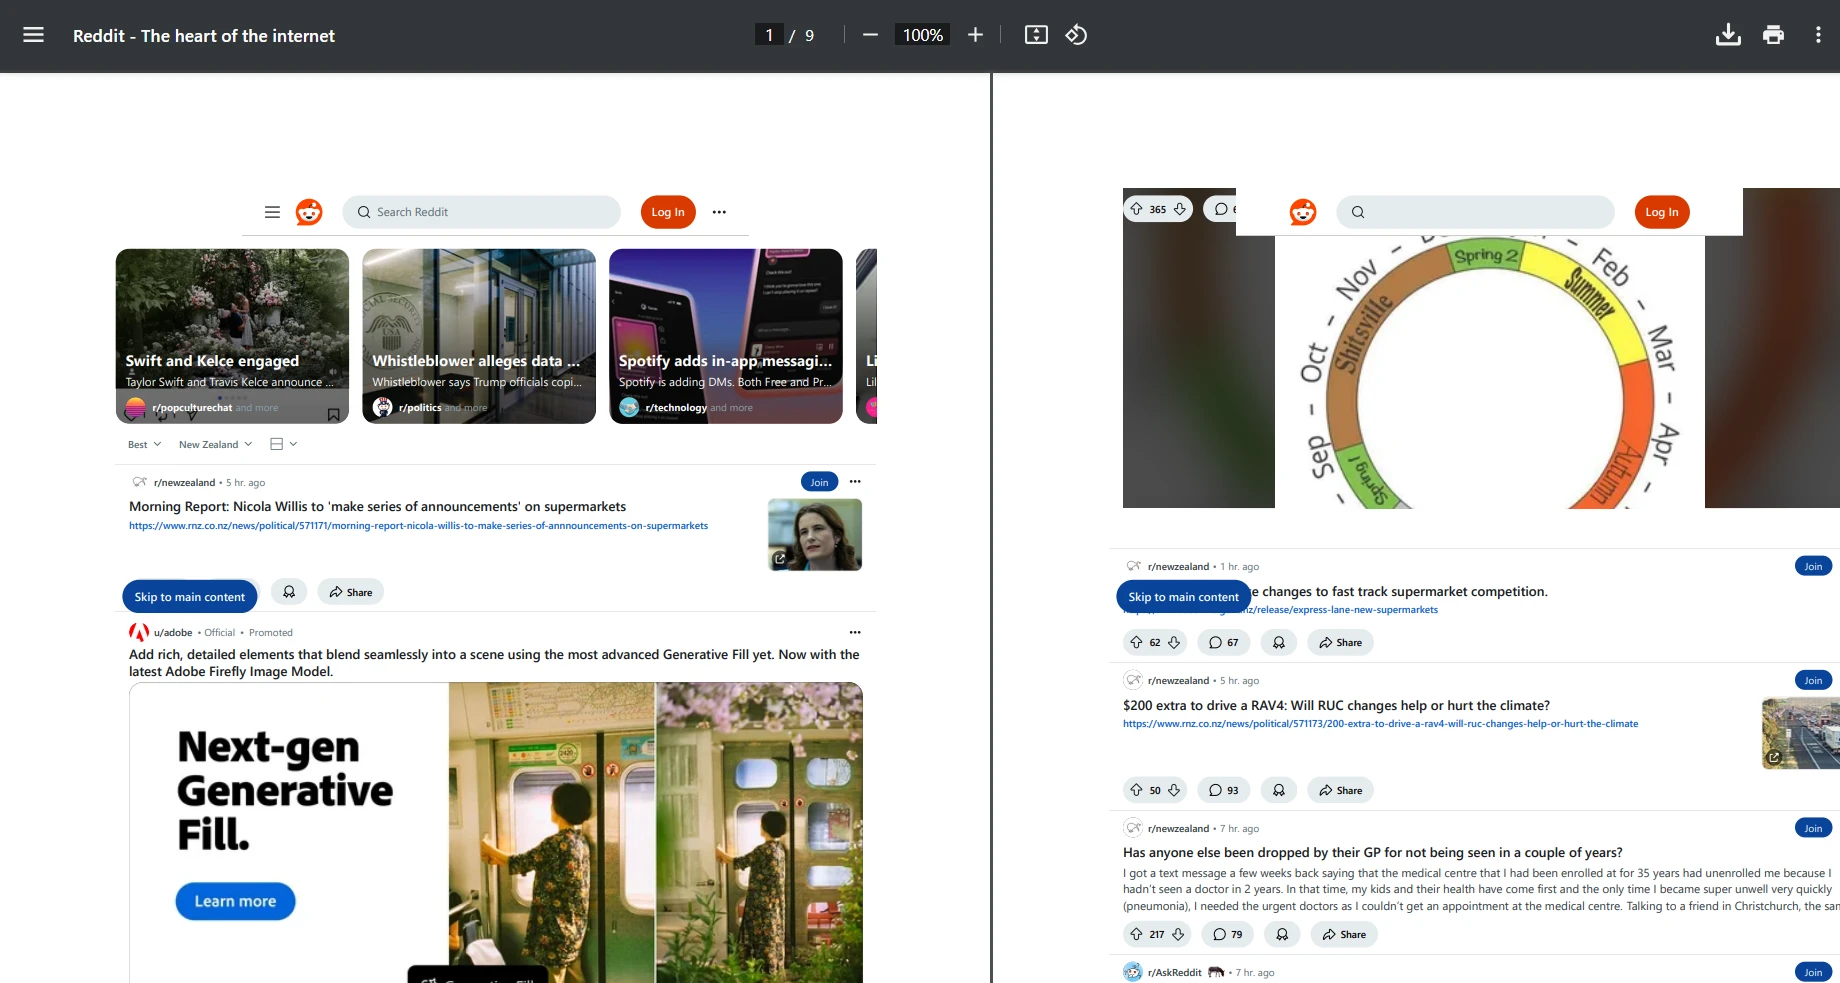Downvote the post with 217 votes

pyautogui.click(x=1178, y=934)
